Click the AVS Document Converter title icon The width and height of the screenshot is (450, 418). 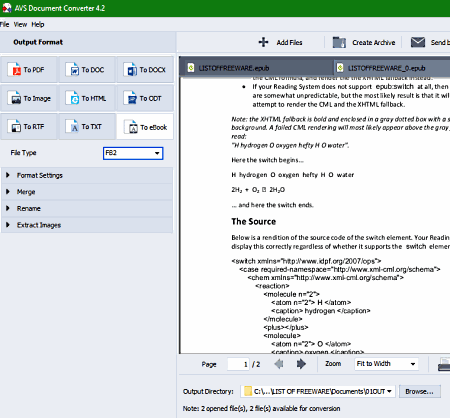pos(7,8)
